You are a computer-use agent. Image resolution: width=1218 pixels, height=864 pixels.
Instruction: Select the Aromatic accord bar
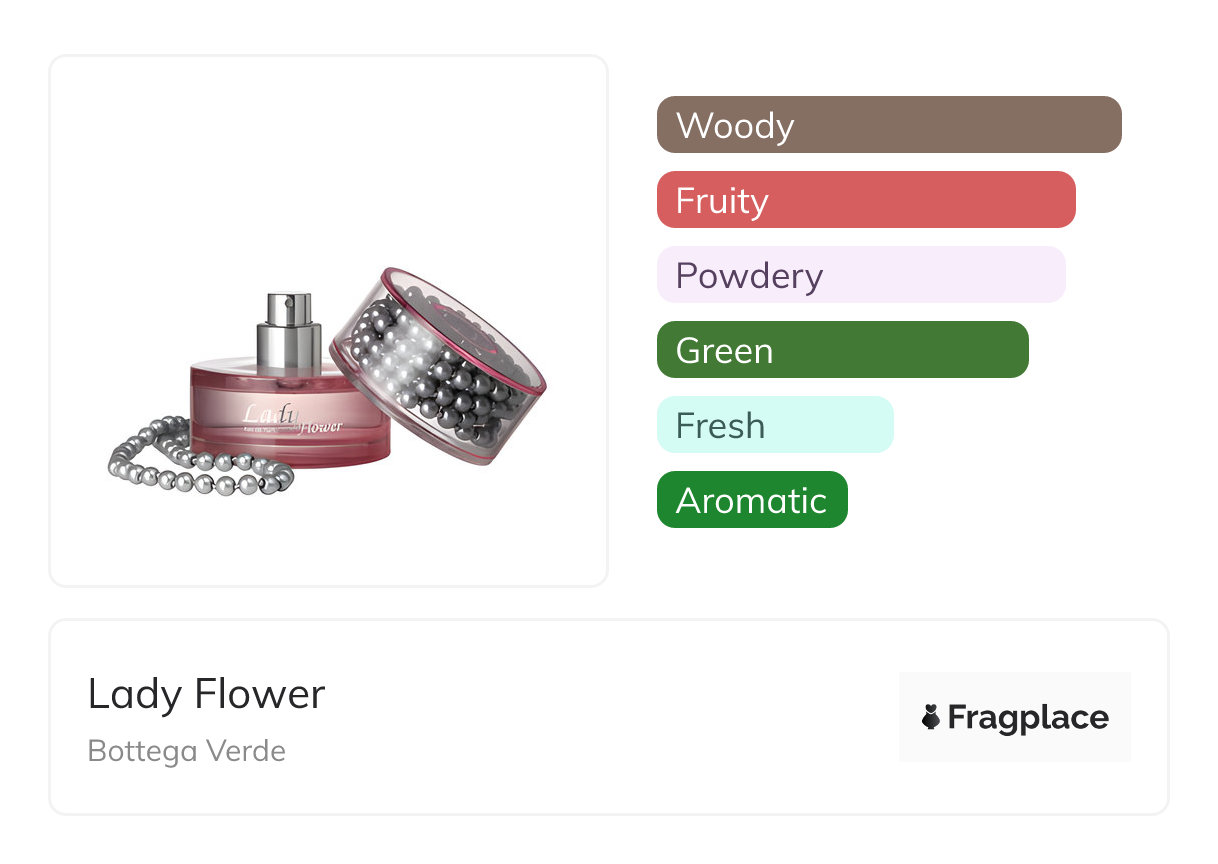tap(752, 500)
